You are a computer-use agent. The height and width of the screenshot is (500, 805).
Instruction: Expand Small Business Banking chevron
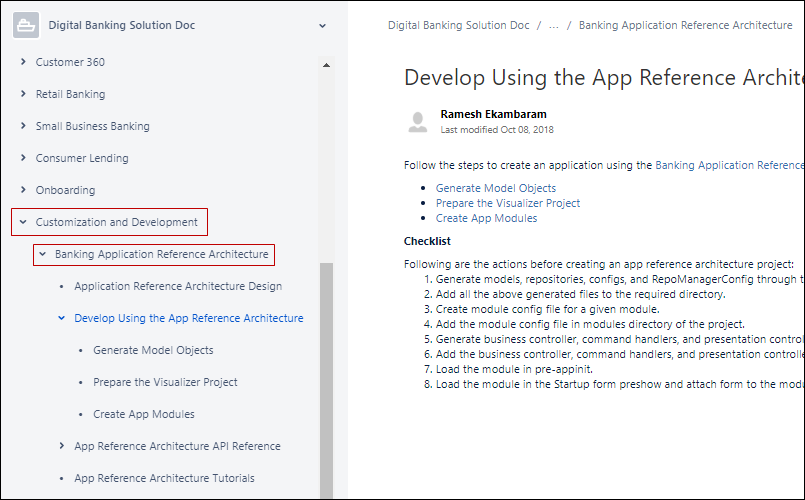click(x=23, y=126)
